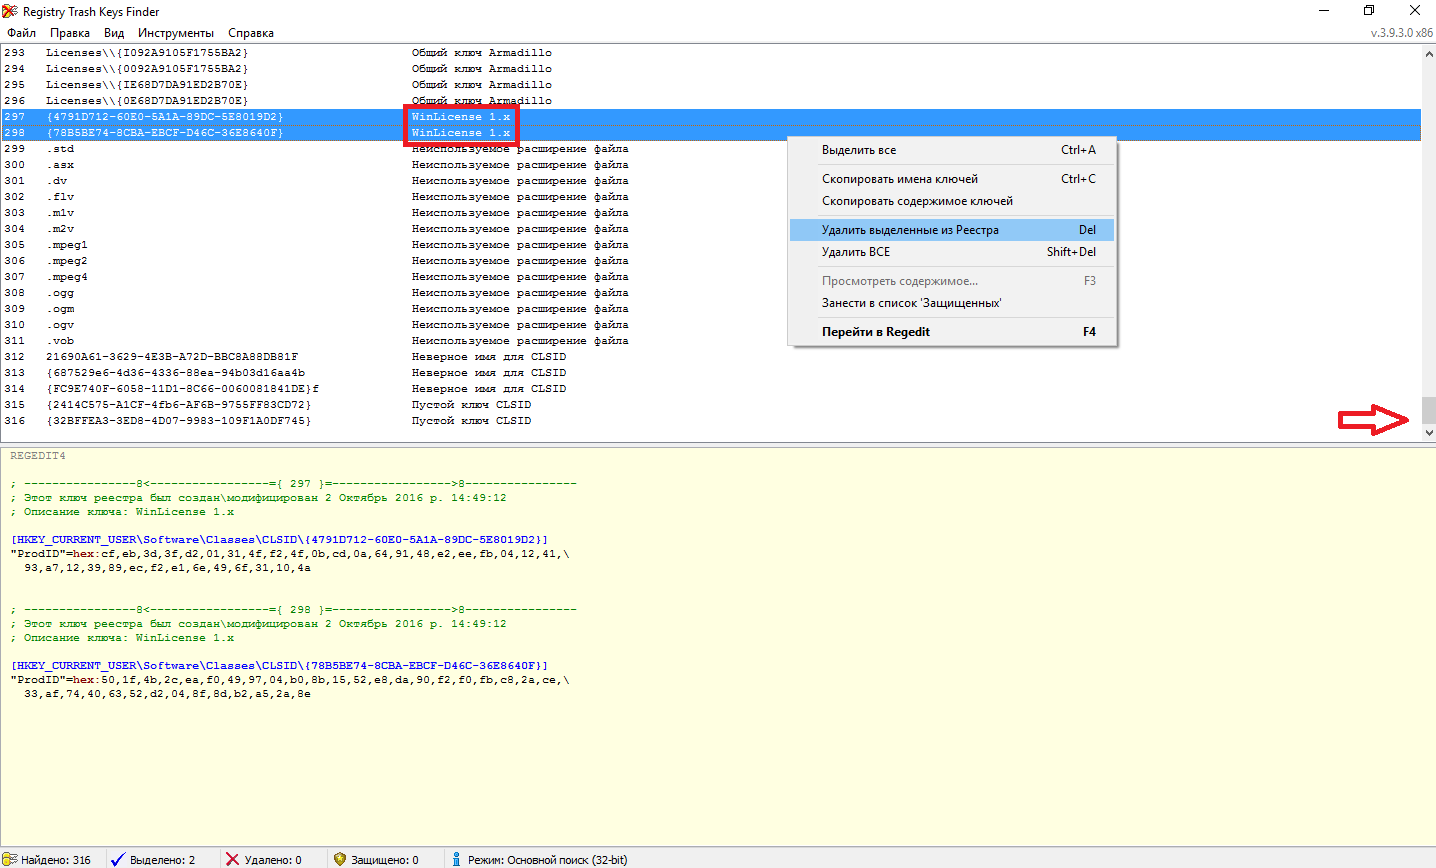Open the Инструменты menu
The image size is (1436, 868).
[x=176, y=33]
